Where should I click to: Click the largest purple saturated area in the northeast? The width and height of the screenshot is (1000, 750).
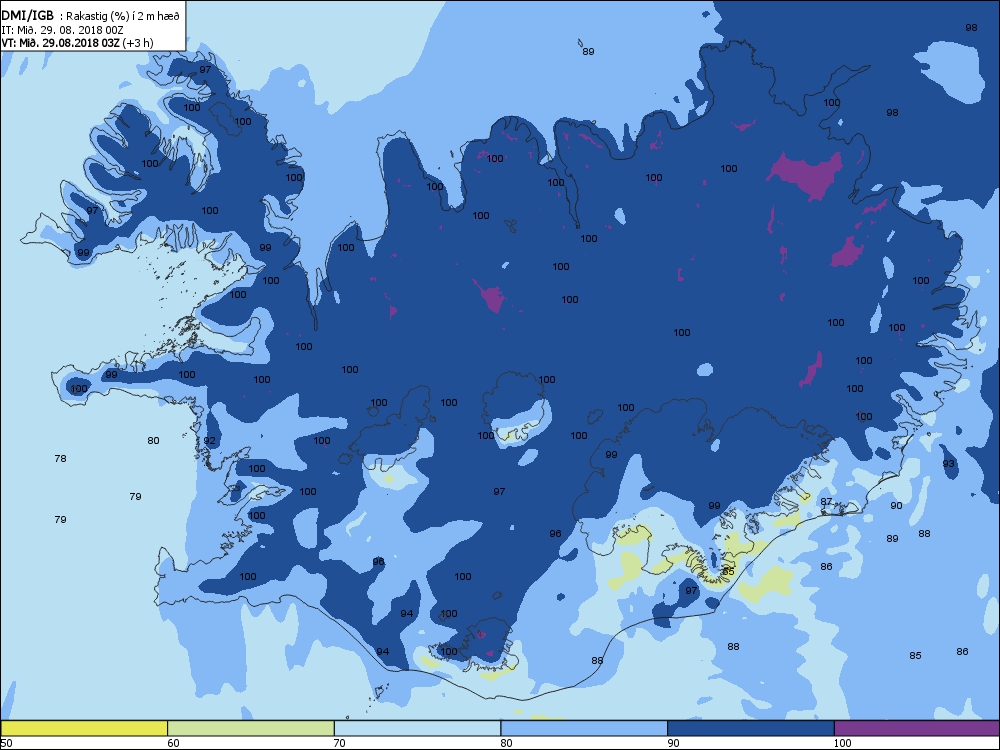(807, 175)
